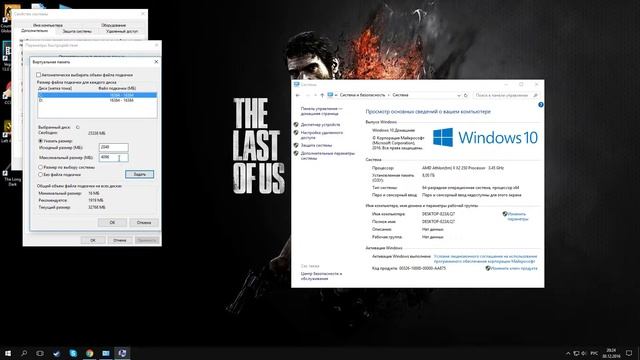Open the volume tray icon
This screenshot has height=360, width=640.
click(x=584, y=353)
